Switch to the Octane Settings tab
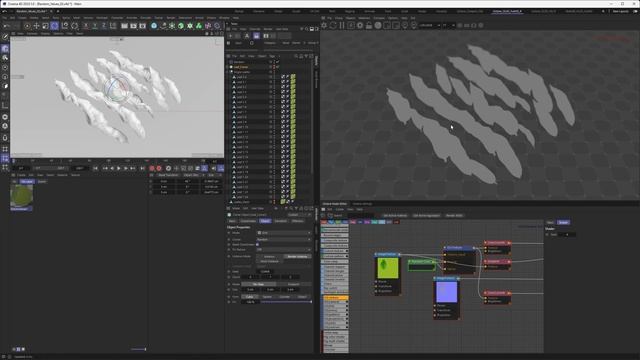The image size is (640, 360). (362, 204)
